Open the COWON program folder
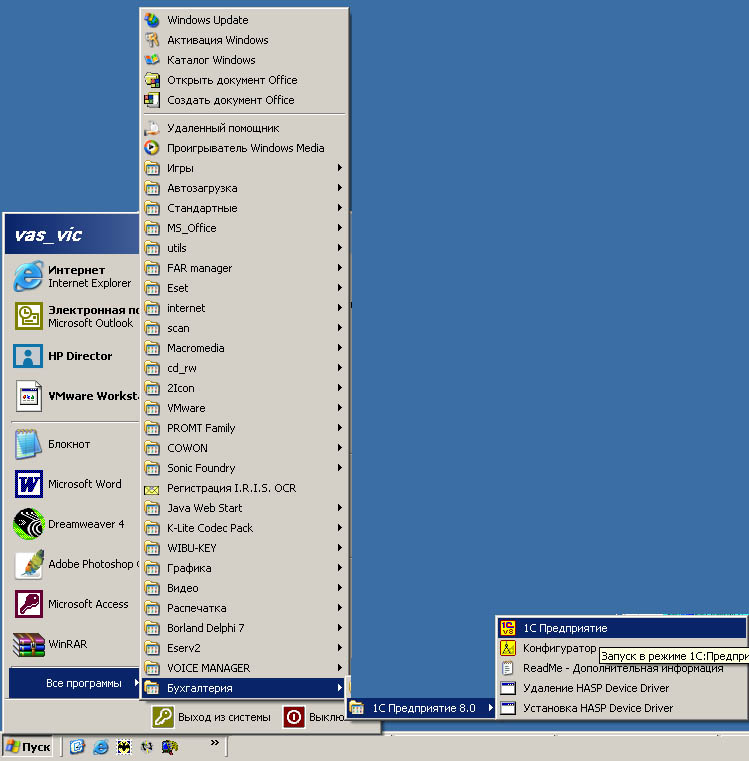Screen dimensions: 749x761 (x=244, y=448)
